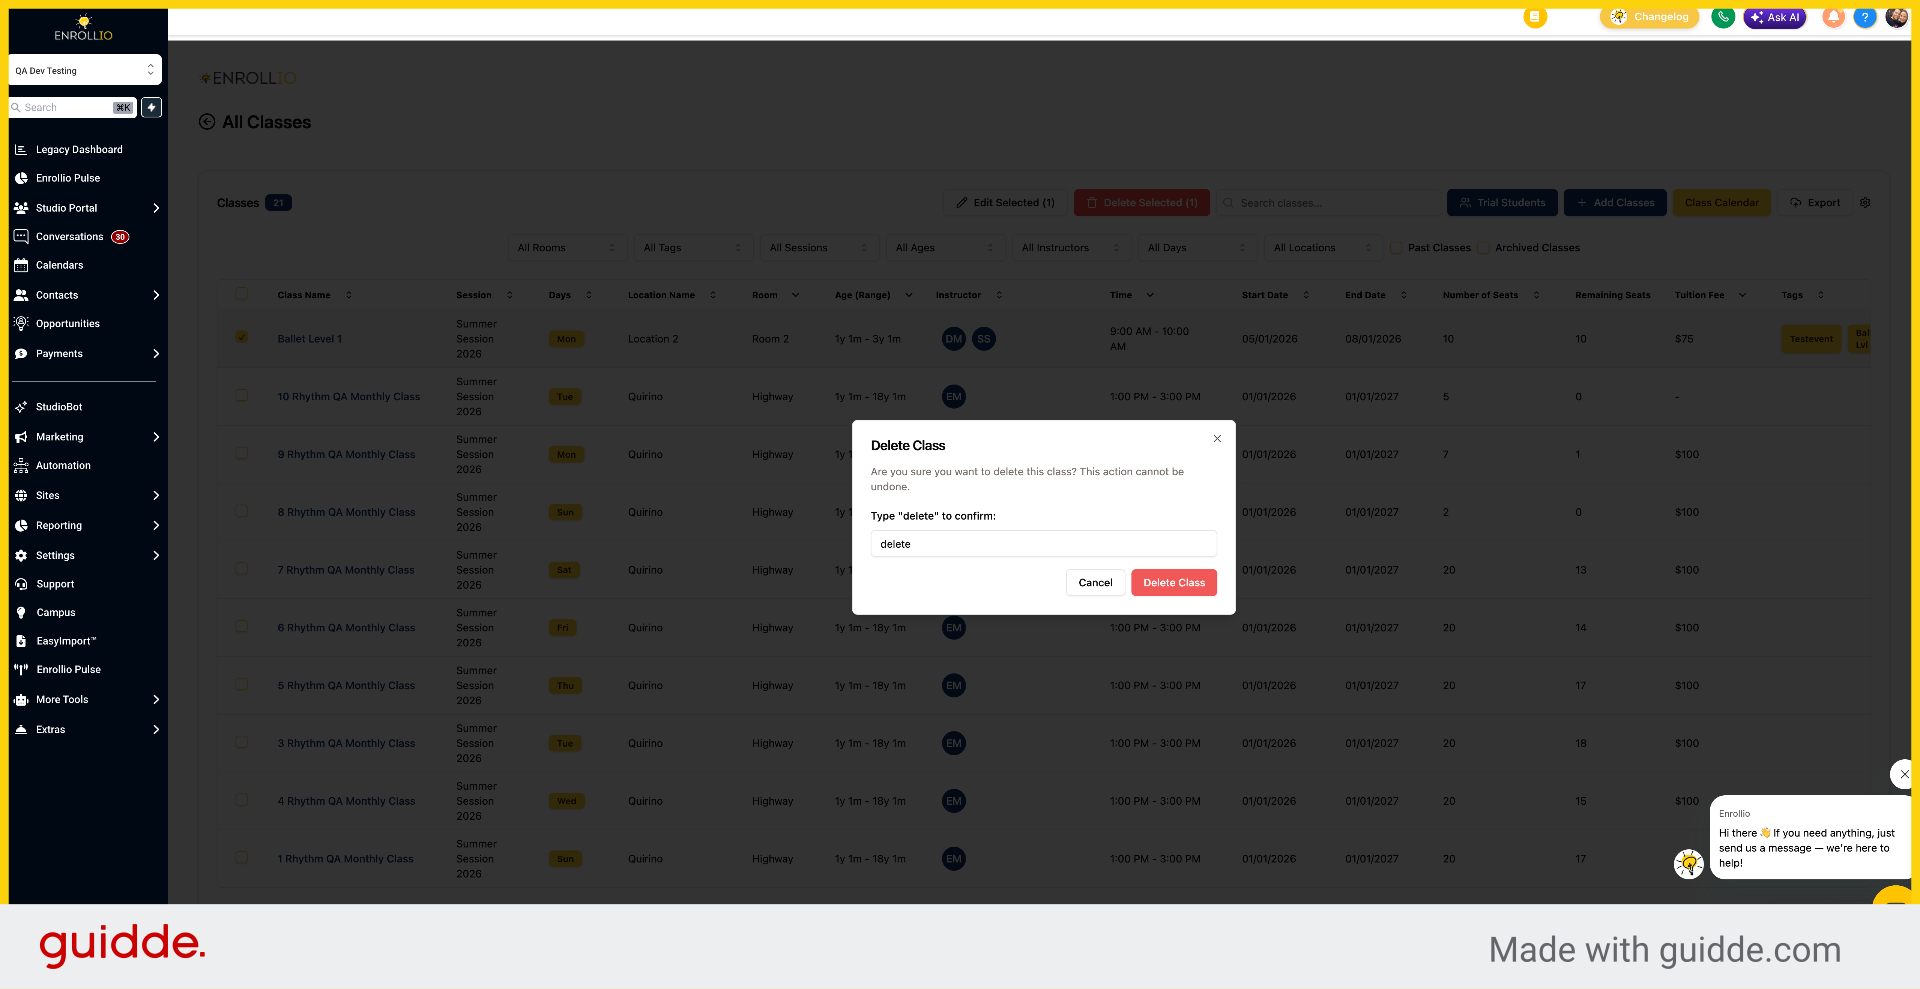Click the delete confirmation text field

1043,544
